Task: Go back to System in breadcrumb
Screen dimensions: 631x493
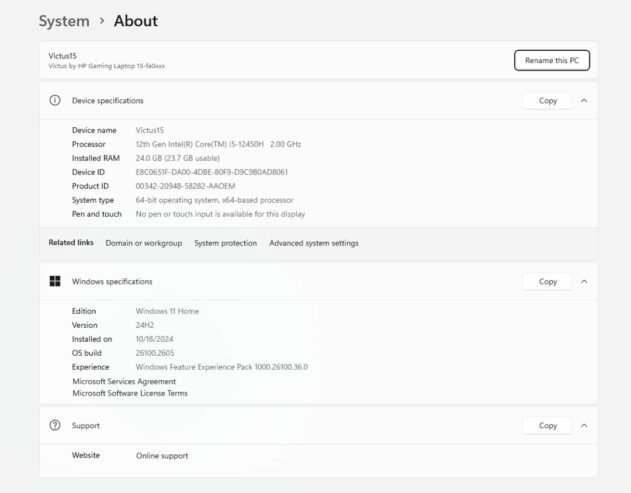Action: coord(64,21)
